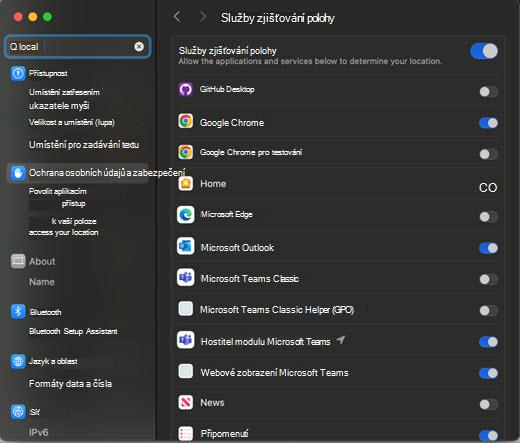This screenshot has height=443, width=520.
Task: Select Velikost a umístění (lupa) result
Action: coord(72,122)
